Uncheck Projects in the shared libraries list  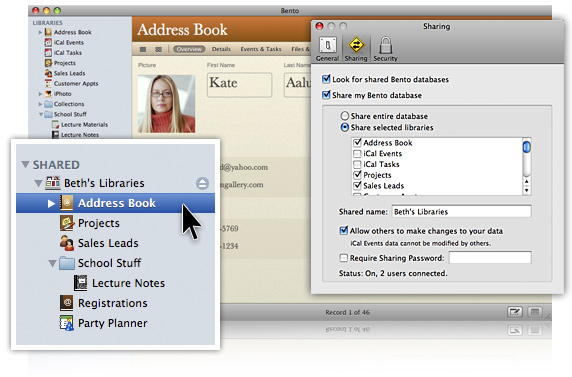click(x=358, y=174)
